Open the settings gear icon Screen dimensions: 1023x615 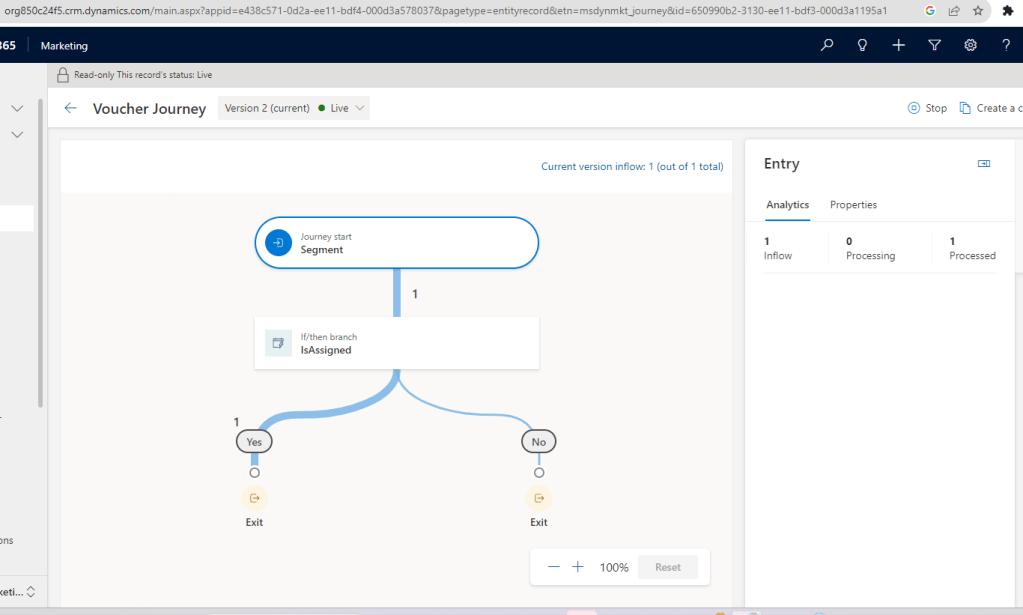coord(970,45)
